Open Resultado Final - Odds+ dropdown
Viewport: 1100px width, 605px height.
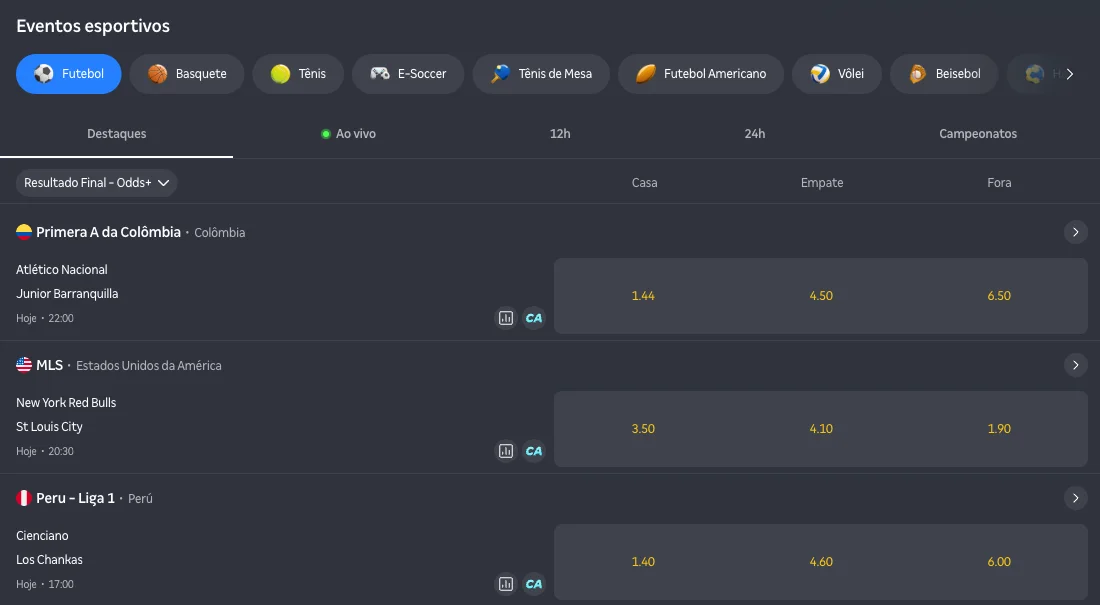click(x=97, y=182)
